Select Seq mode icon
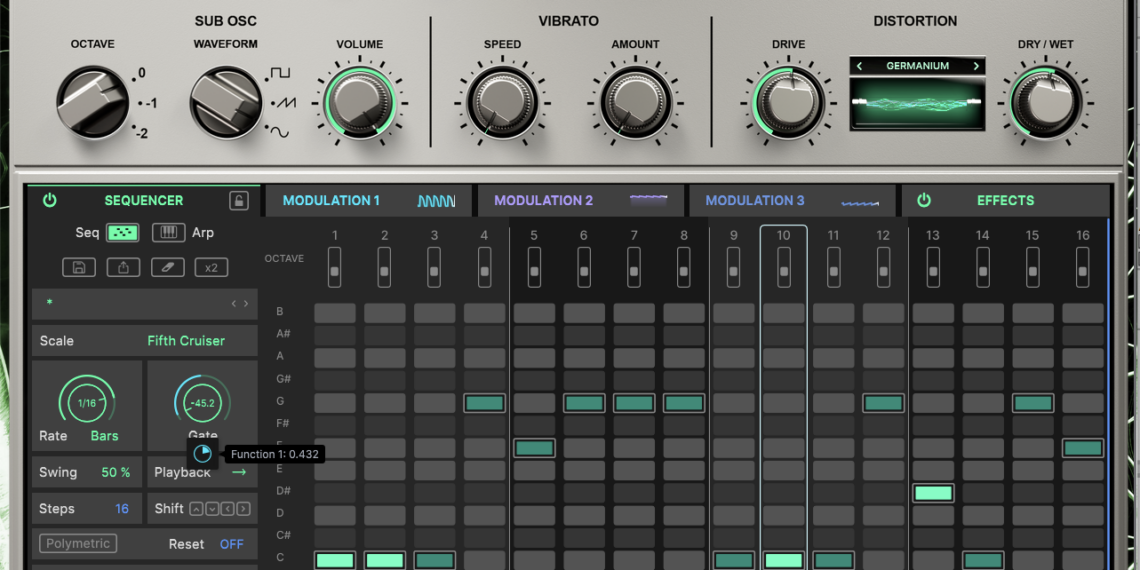This screenshot has width=1140, height=570. (x=122, y=232)
